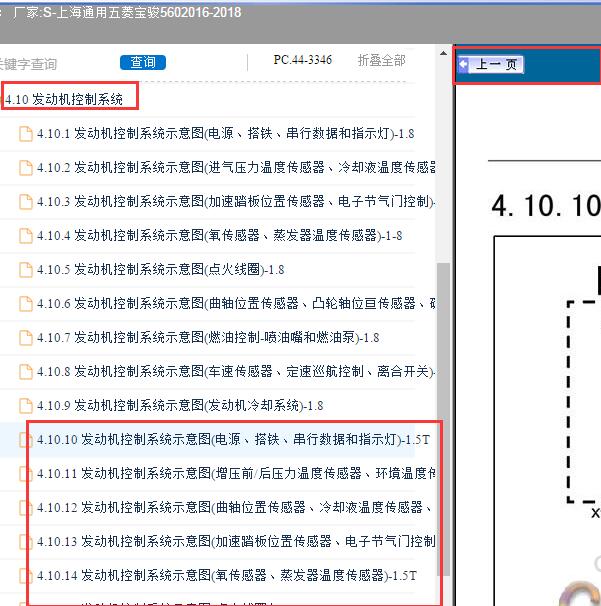Open 4.10.3 加速踏板位置传感器 diagram
601x606 pixels.
236,202
